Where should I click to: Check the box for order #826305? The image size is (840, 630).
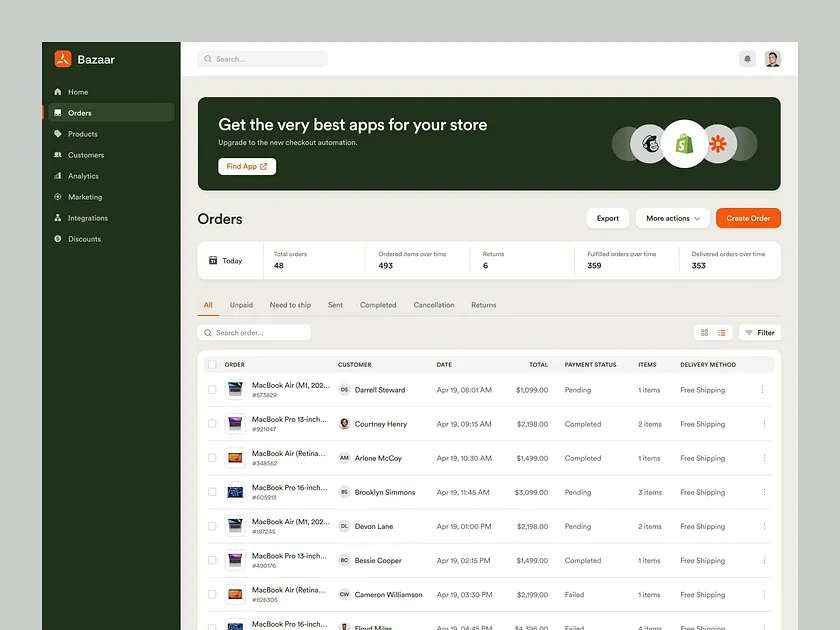(212, 594)
